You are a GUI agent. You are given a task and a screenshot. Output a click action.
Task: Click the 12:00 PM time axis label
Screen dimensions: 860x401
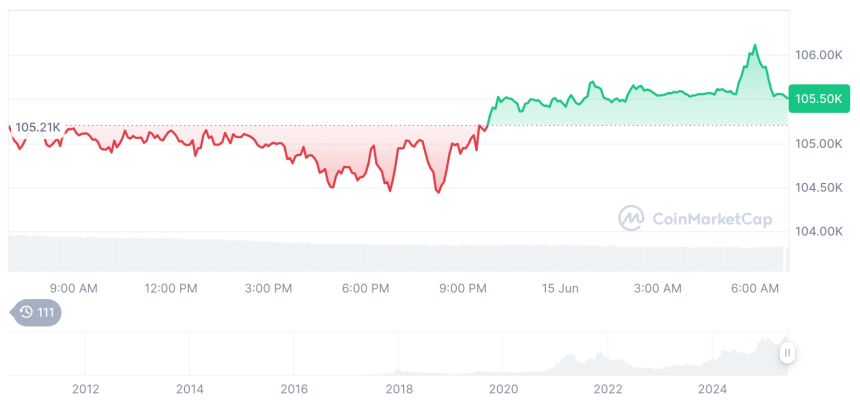click(171, 288)
